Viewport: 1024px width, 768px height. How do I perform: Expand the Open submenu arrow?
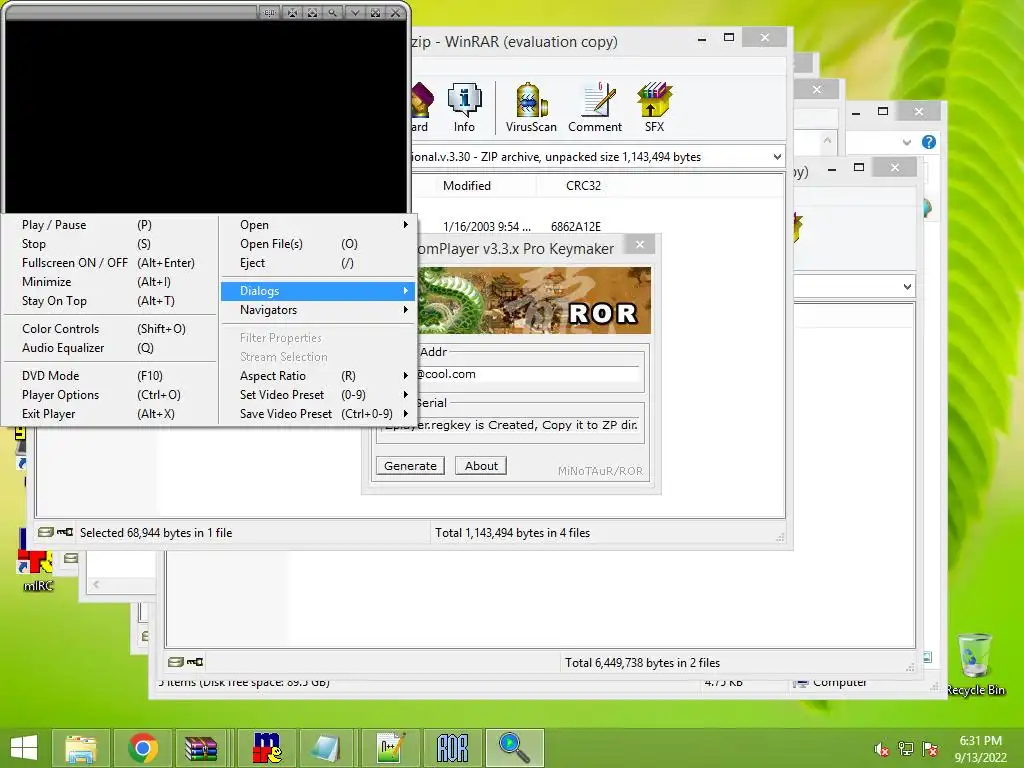pyautogui.click(x=406, y=225)
